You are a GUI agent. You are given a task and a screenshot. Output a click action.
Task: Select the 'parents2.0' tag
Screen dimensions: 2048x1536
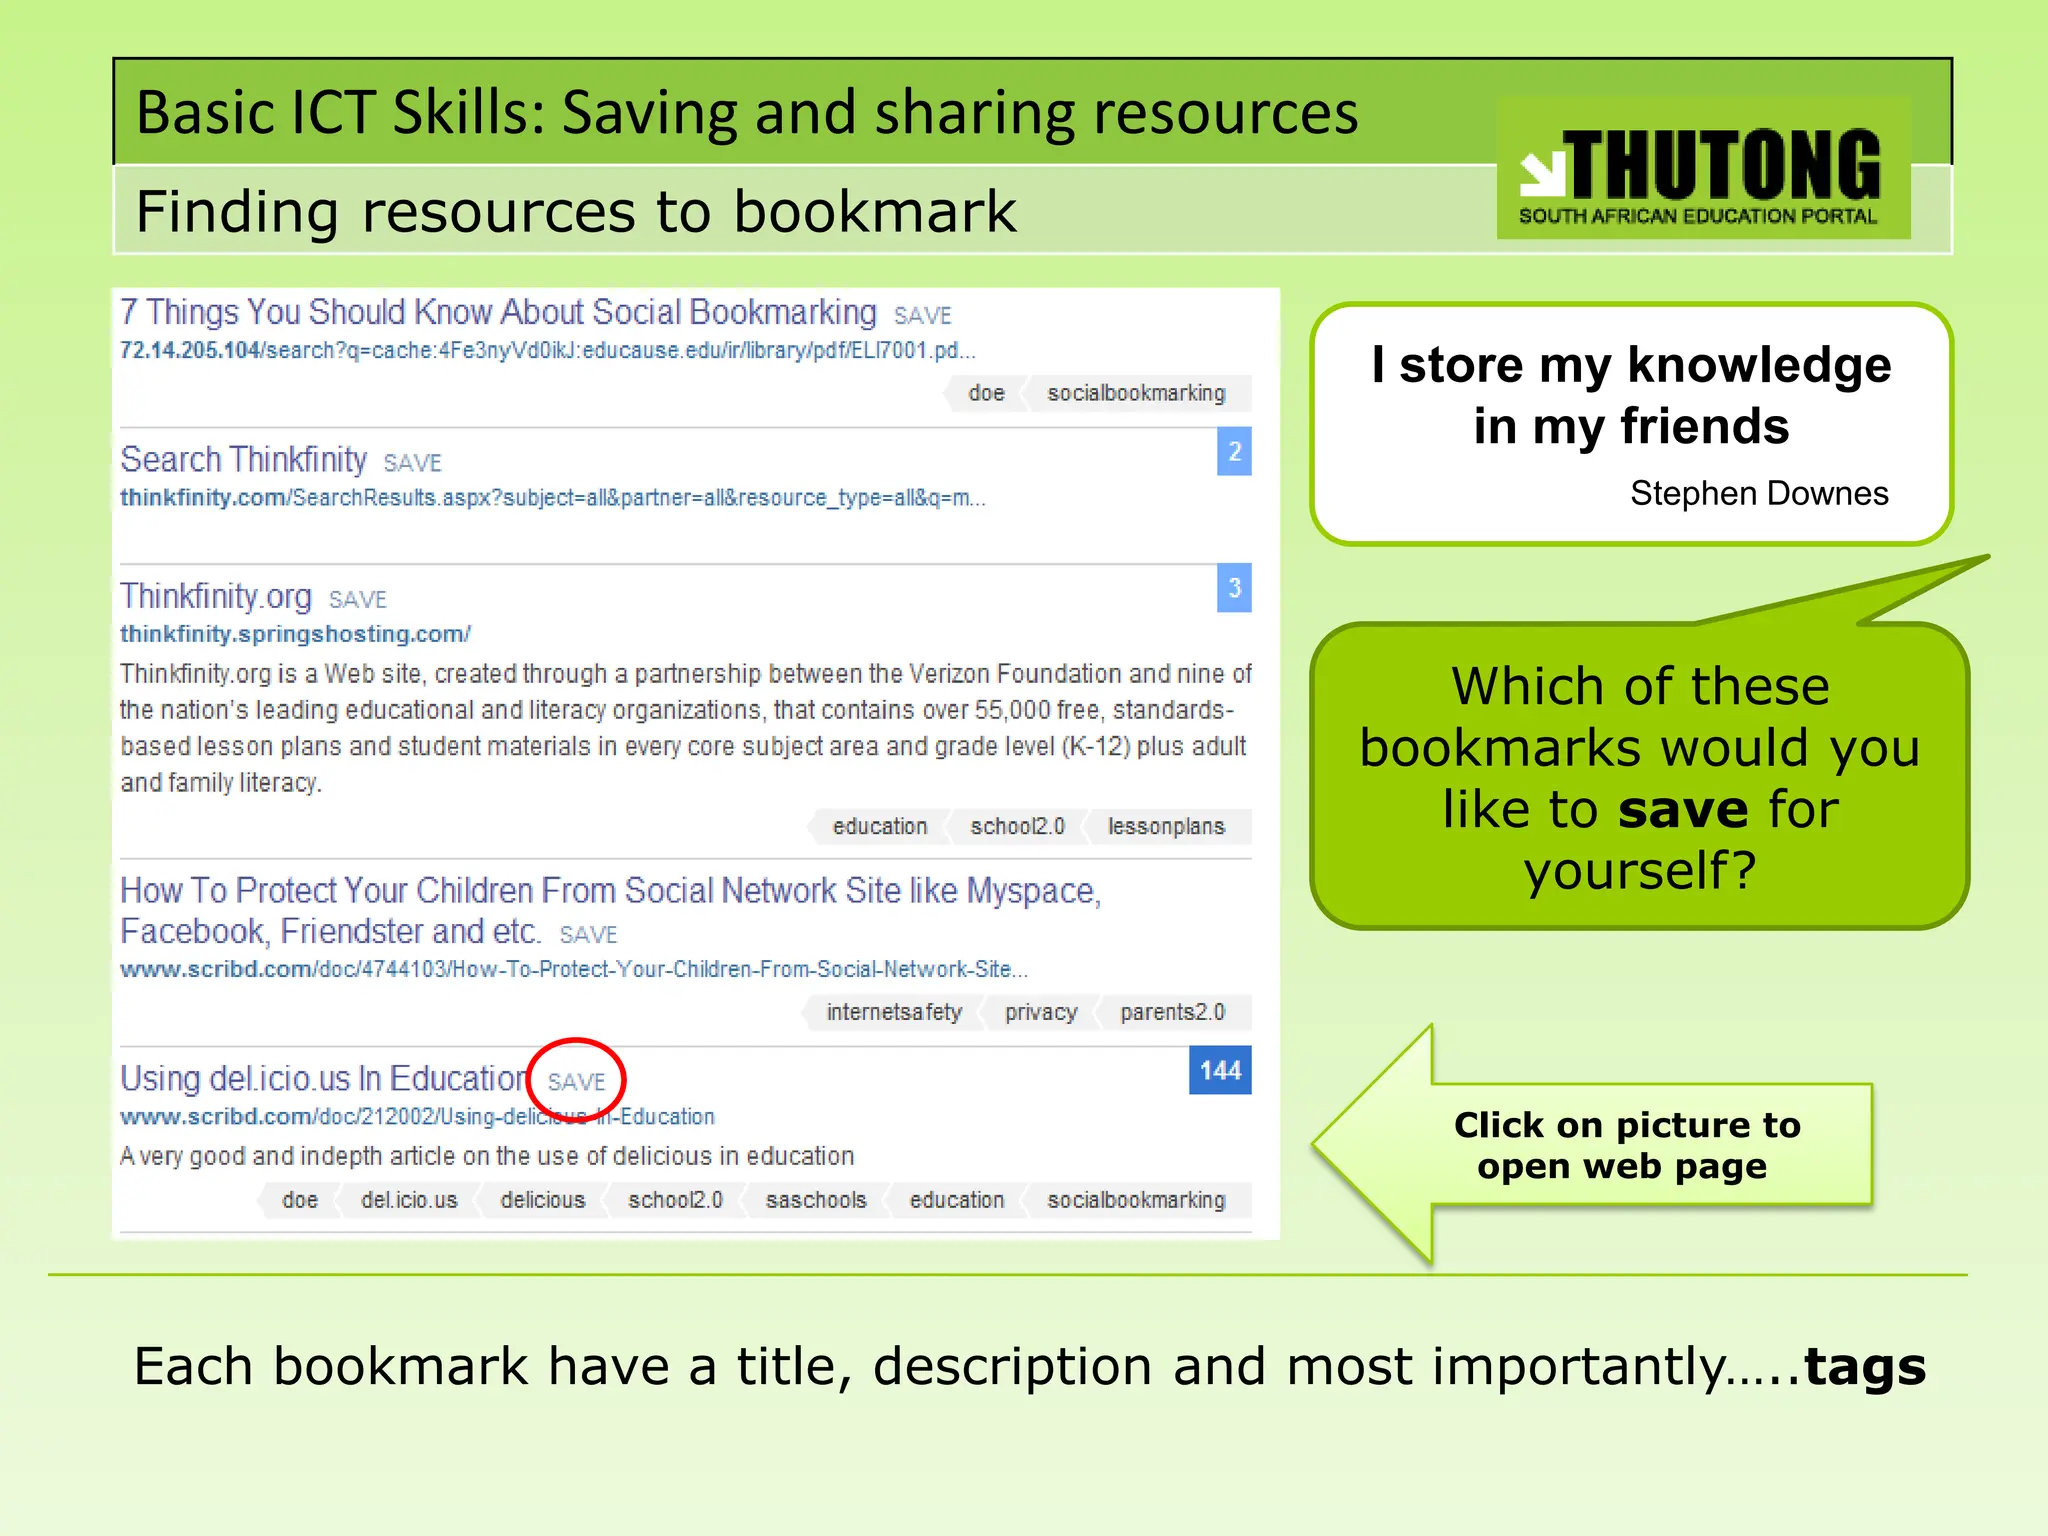click(x=1172, y=1013)
